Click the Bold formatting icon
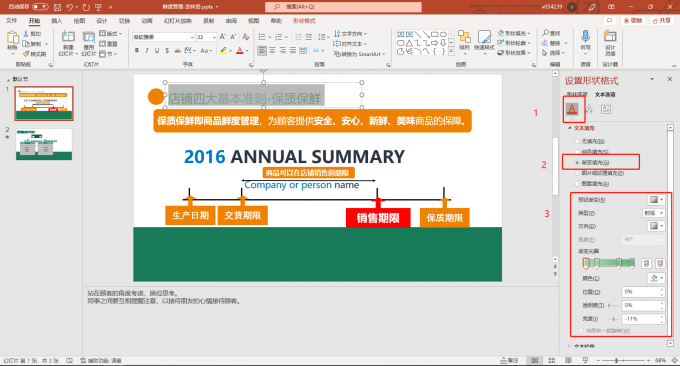 tap(137, 51)
